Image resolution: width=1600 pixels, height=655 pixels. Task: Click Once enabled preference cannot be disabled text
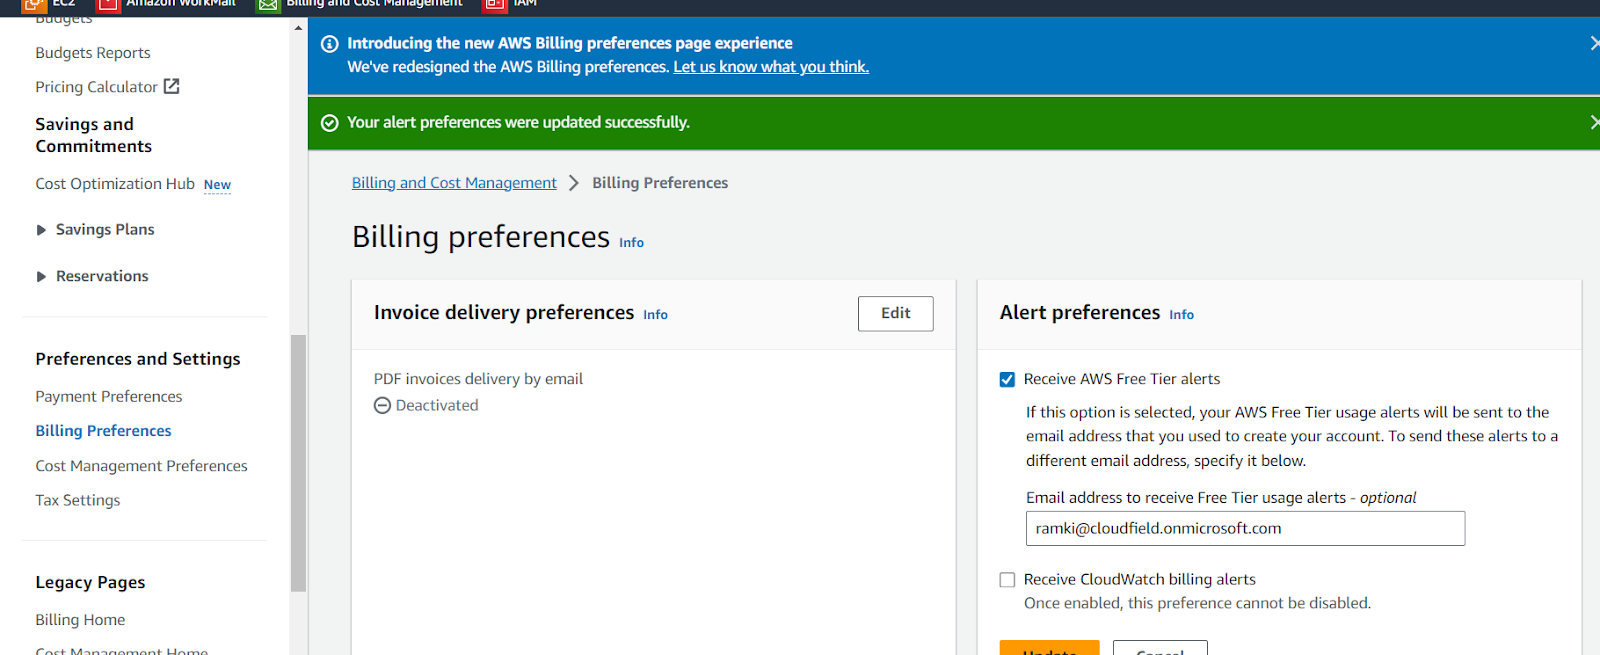(1197, 603)
